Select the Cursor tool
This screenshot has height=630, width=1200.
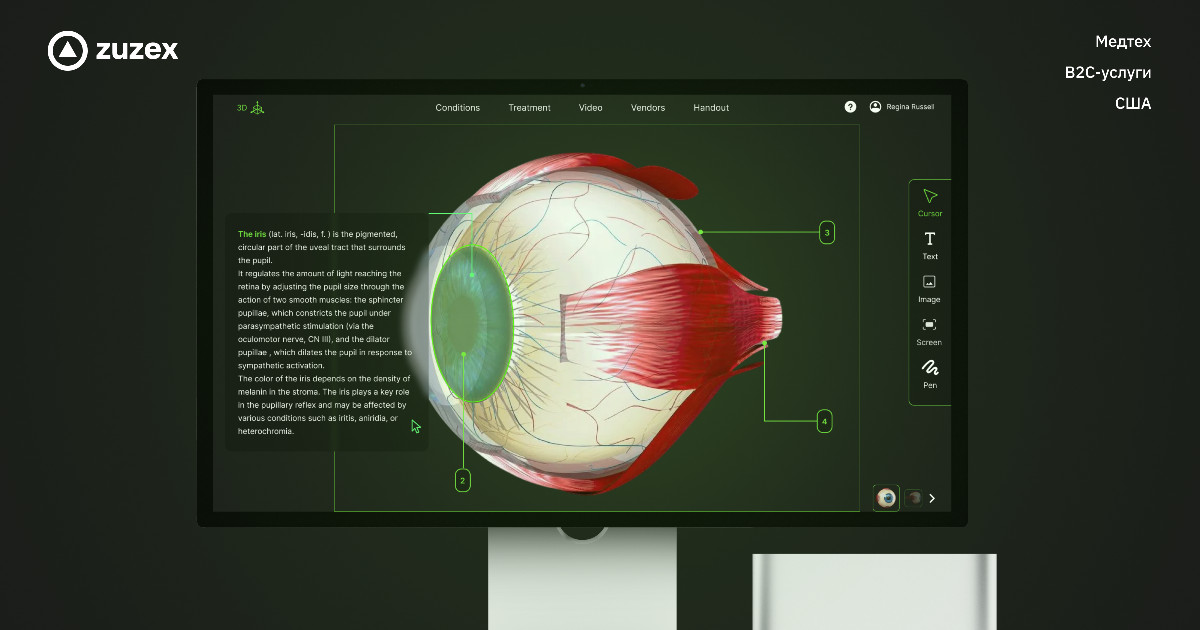(930, 200)
